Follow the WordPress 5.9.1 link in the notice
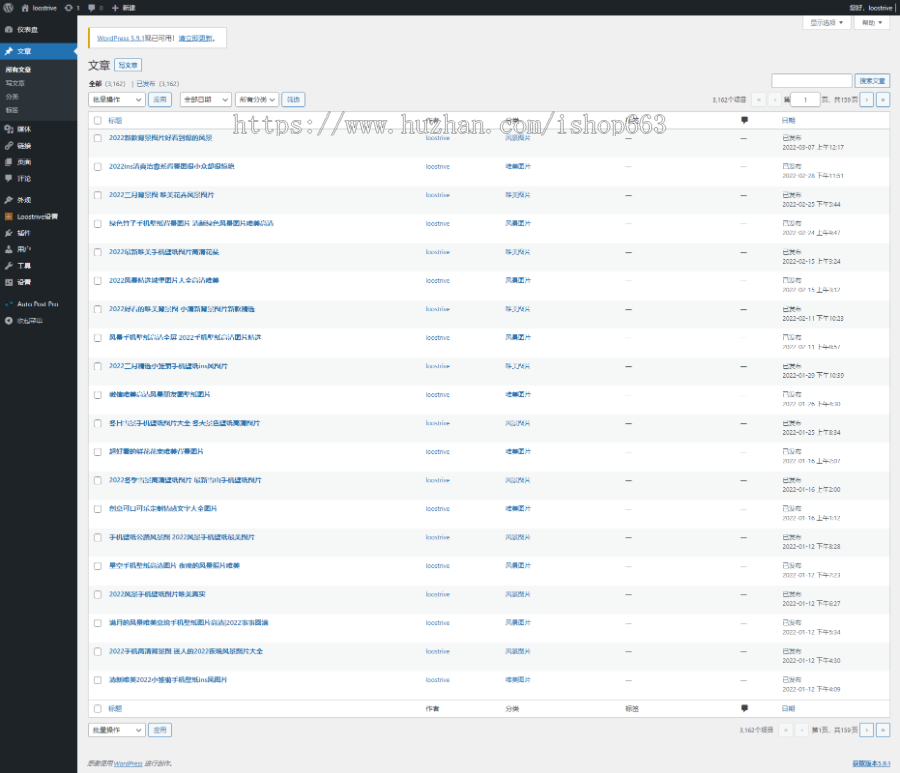The height and width of the screenshot is (773, 900). (120, 38)
